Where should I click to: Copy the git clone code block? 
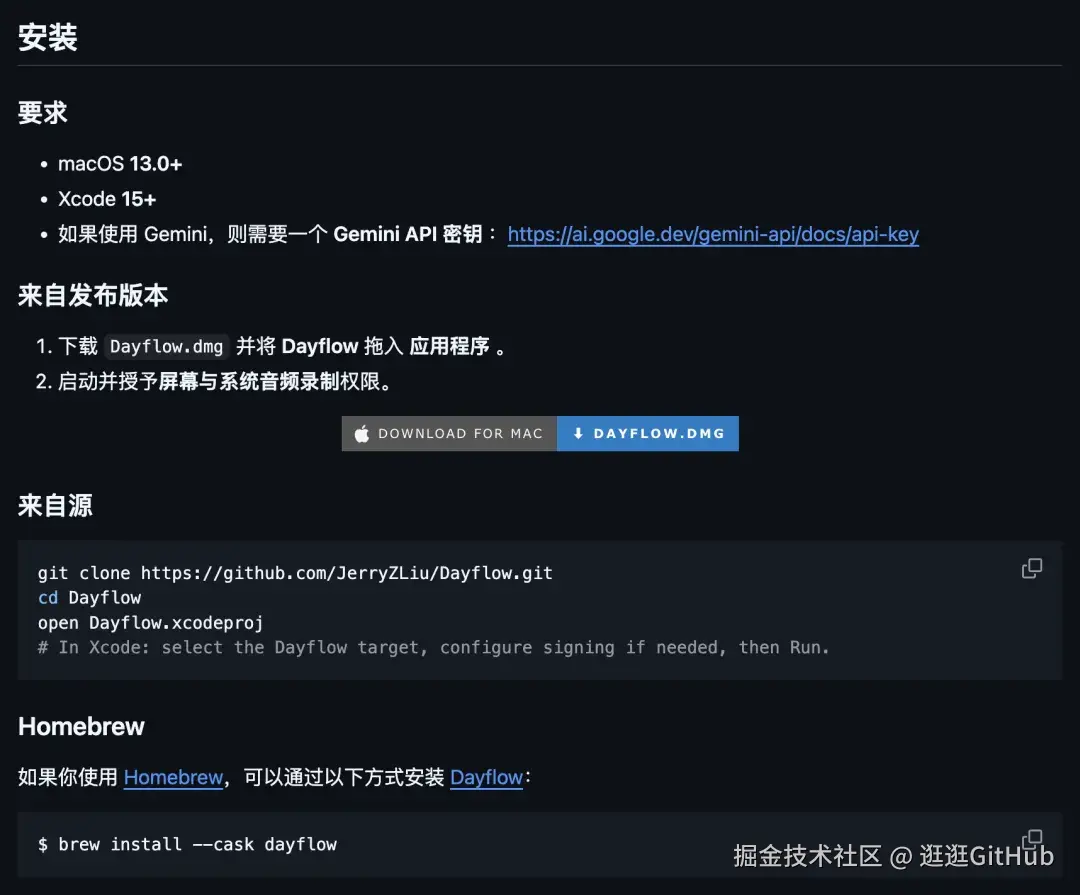tap(1032, 568)
